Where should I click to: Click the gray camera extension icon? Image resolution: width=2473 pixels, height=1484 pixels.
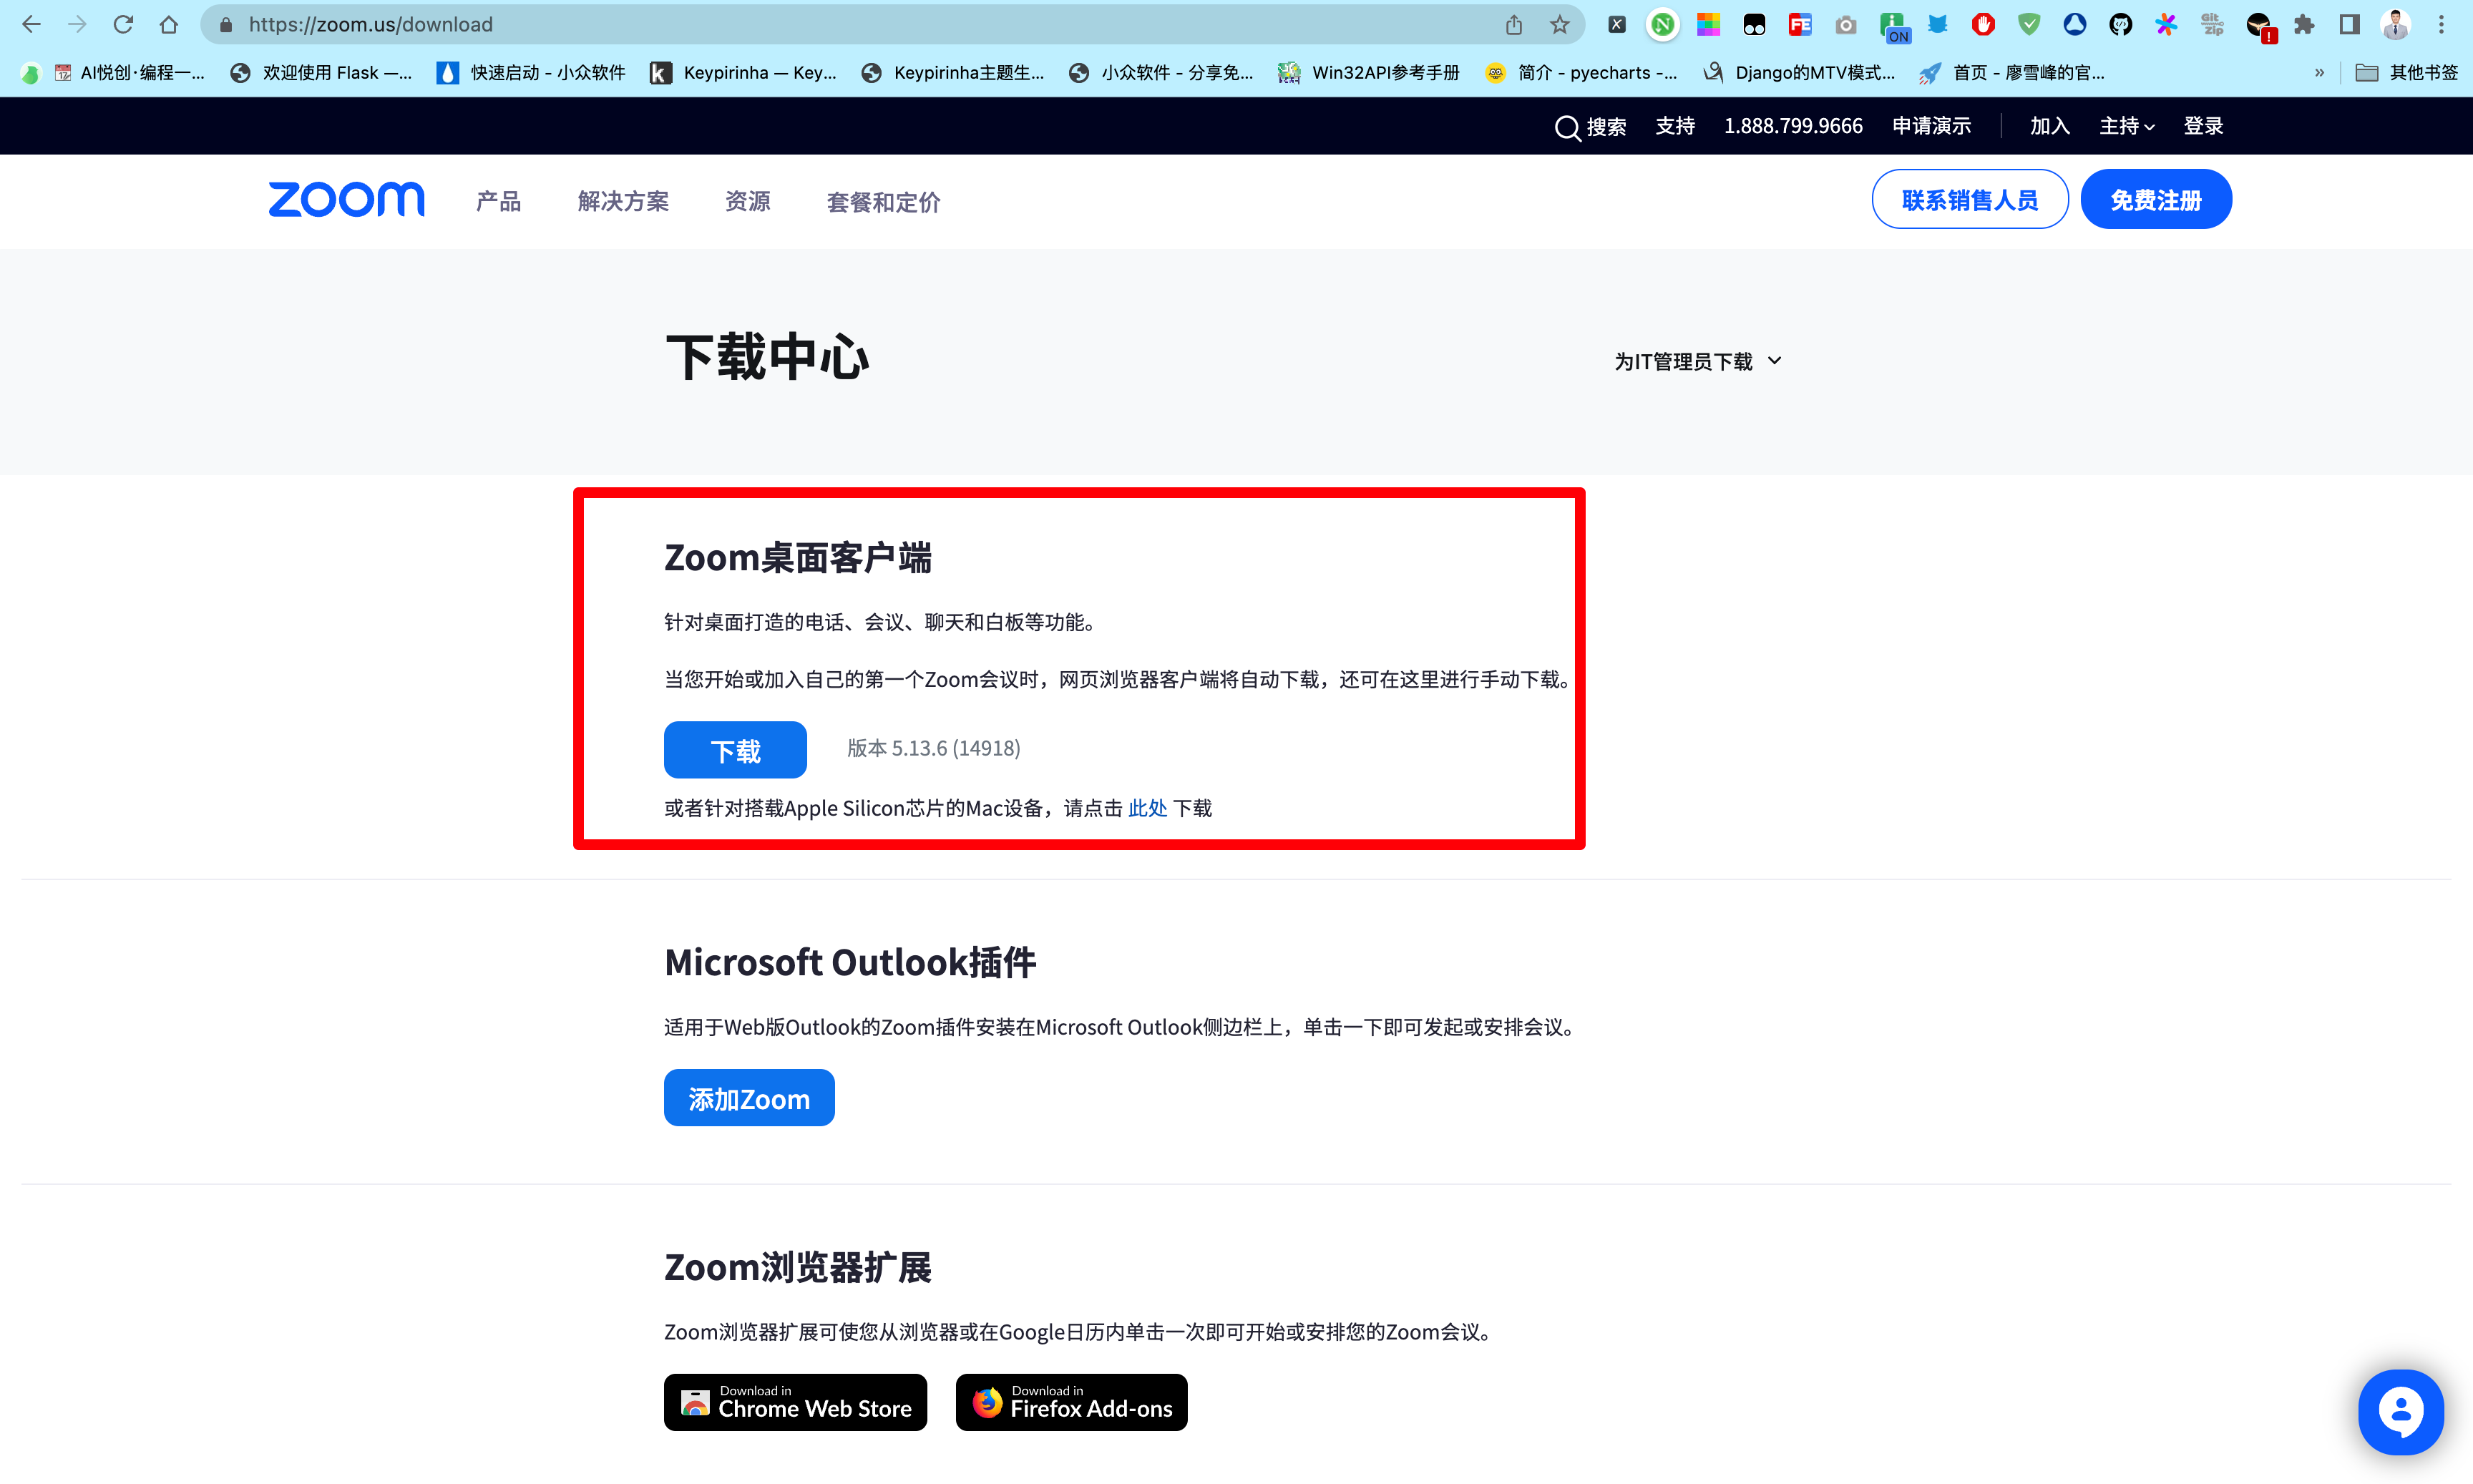[x=1846, y=24]
